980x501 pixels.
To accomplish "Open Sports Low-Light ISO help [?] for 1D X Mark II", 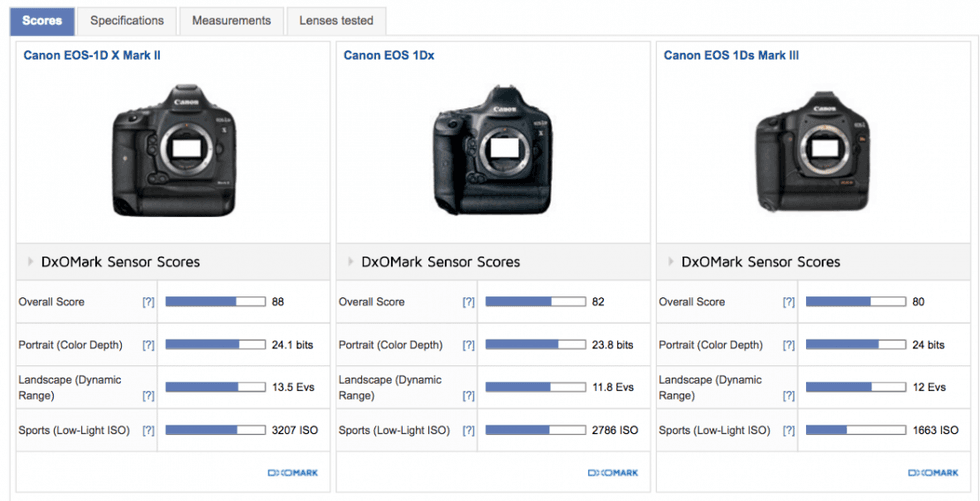I will point(148,430).
